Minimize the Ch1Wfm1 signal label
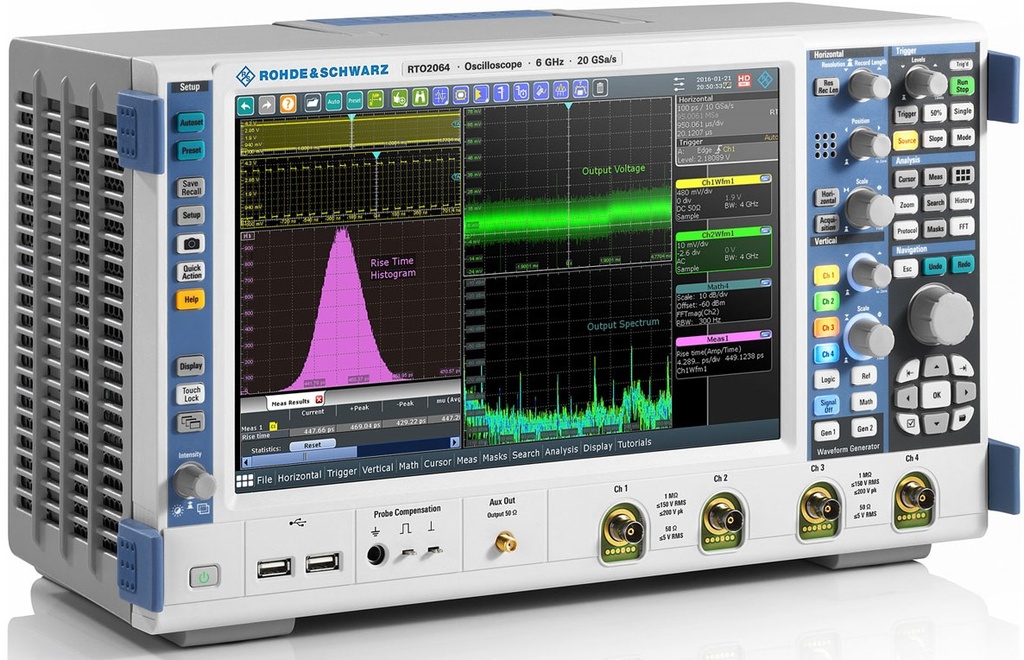 pyautogui.click(x=765, y=178)
